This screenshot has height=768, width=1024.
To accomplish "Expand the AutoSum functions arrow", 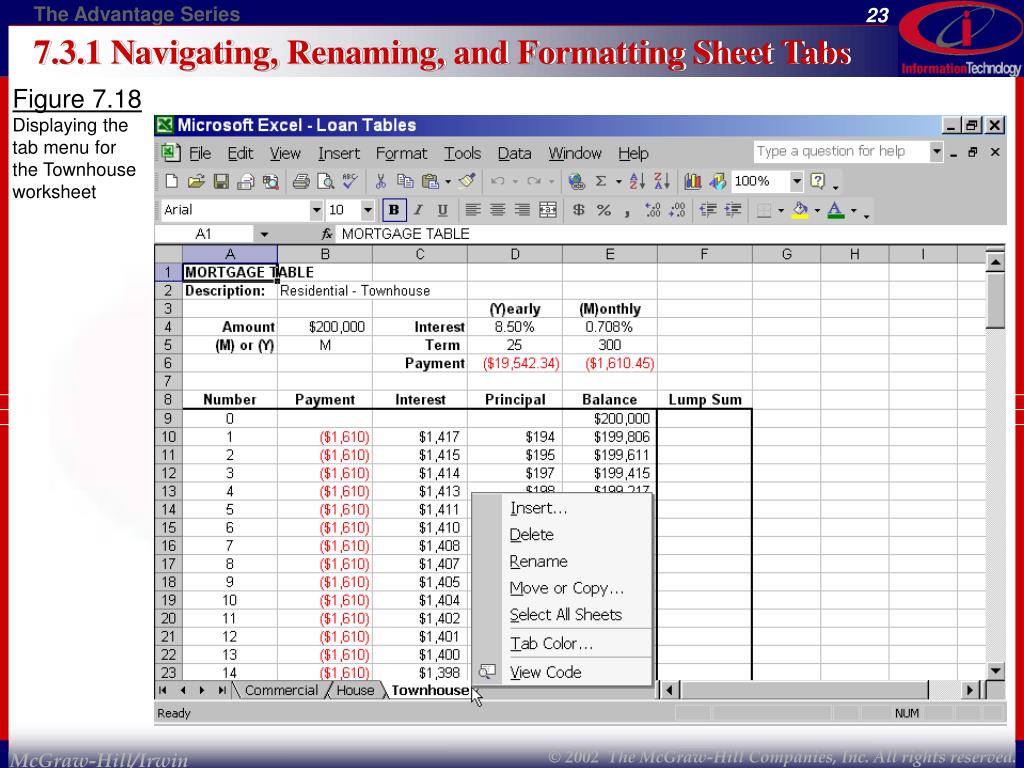I will (618, 182).
